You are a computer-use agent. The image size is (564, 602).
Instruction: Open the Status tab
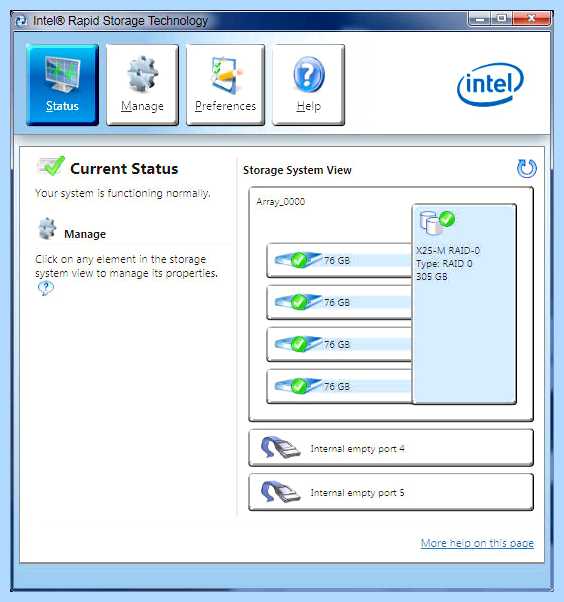click(x=62, y=84)
